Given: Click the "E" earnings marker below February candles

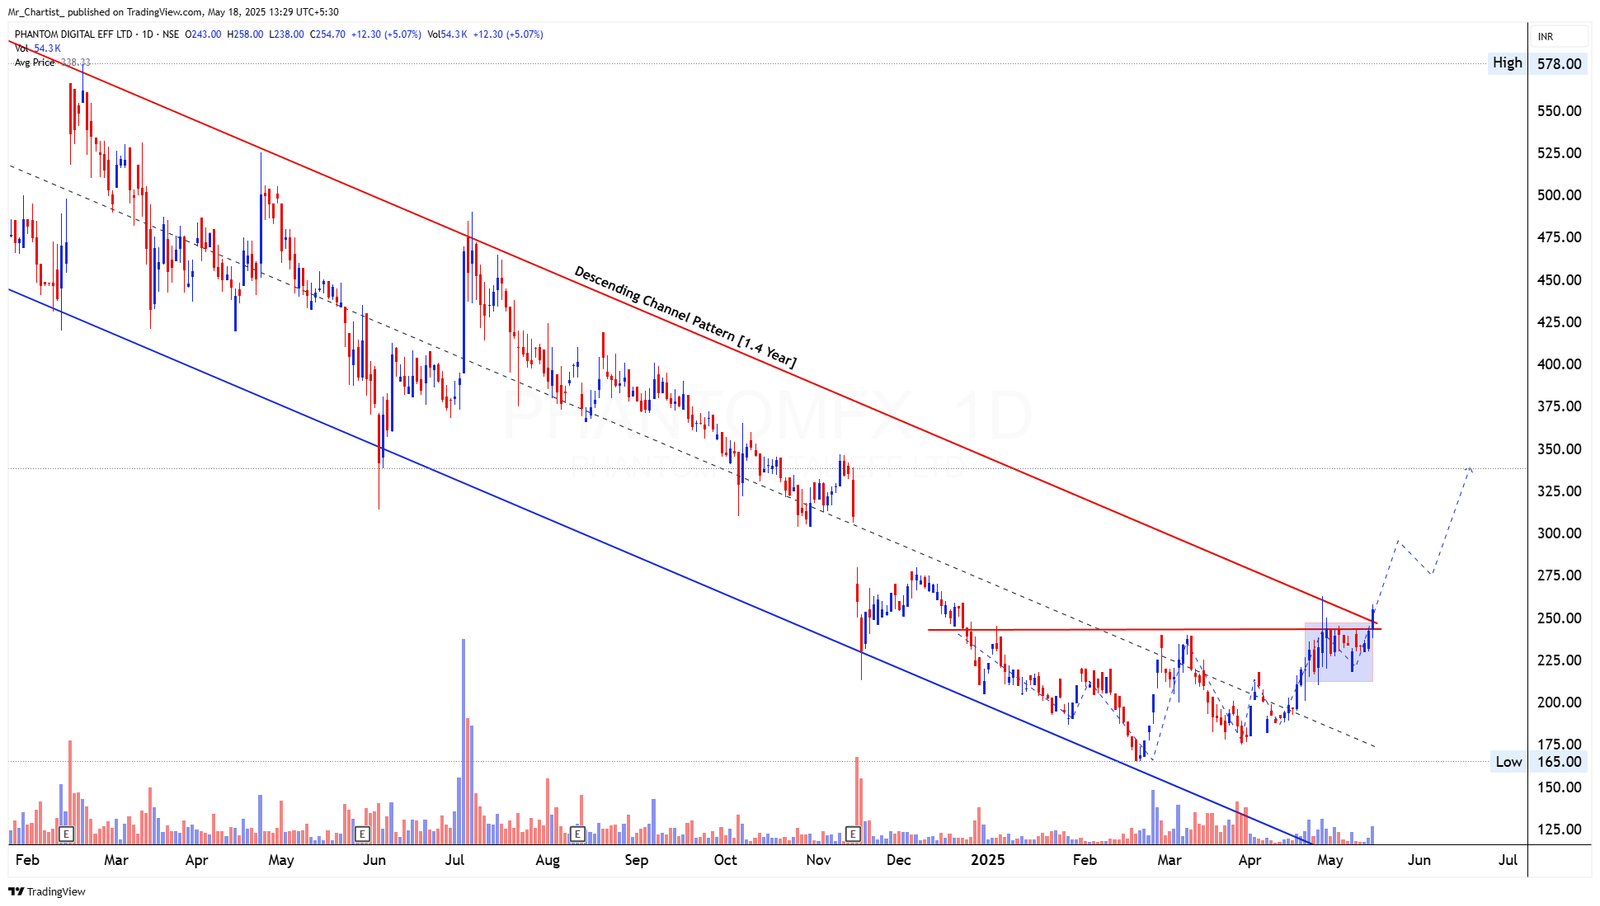Looking at the screenshot, I should 66,832.
